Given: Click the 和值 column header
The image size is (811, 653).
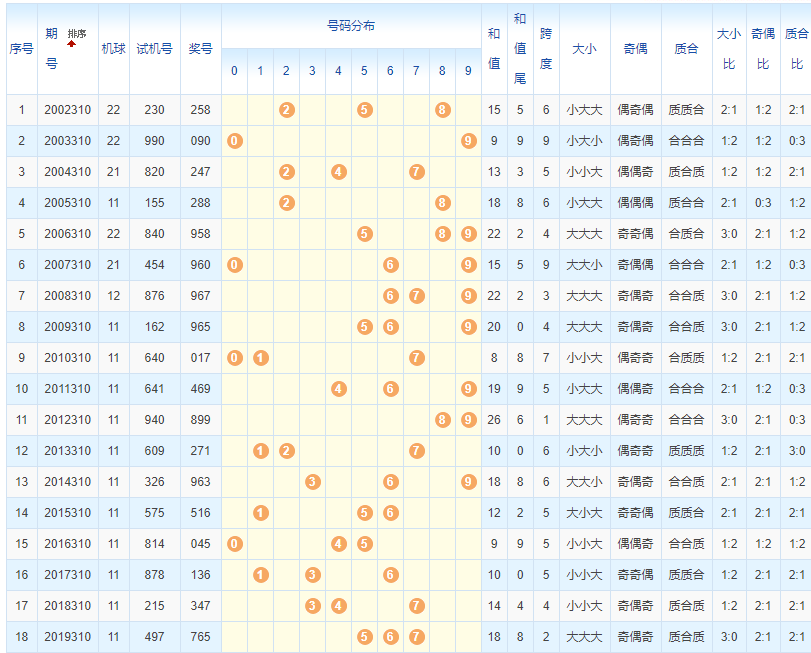Looking at the screenshot, I should (x=493, y=48).
